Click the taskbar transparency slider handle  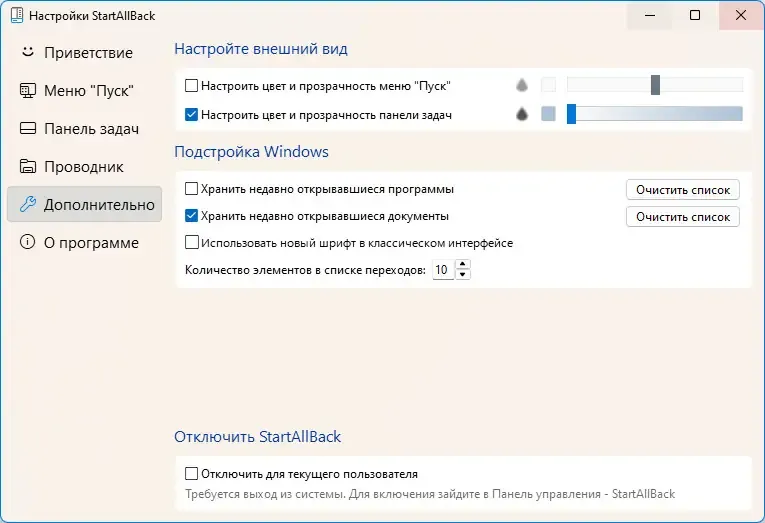[x=572, y=114]
